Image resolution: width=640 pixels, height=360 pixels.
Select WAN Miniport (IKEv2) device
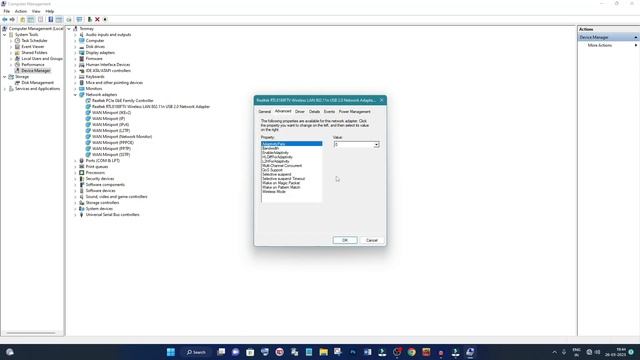(111, 113)
